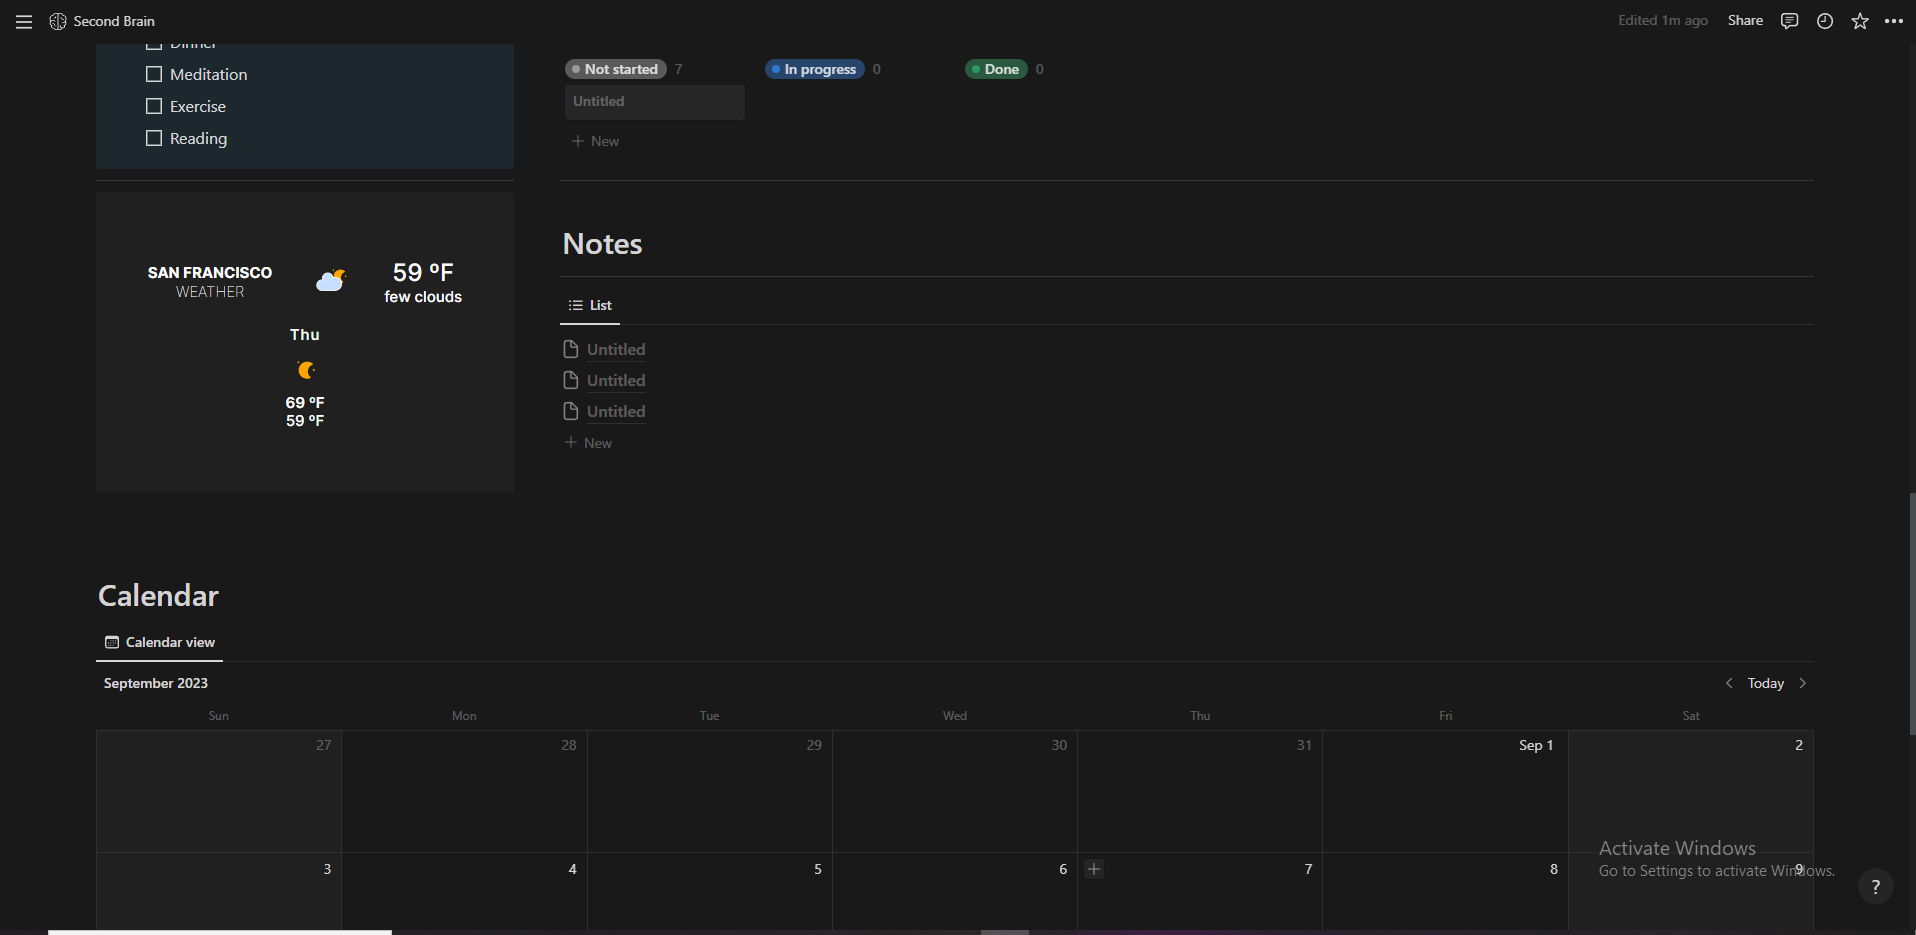Click the Share button
Image resolution: width=1916 pixels, height=935 pixels.
click(x=1745, y=21)
